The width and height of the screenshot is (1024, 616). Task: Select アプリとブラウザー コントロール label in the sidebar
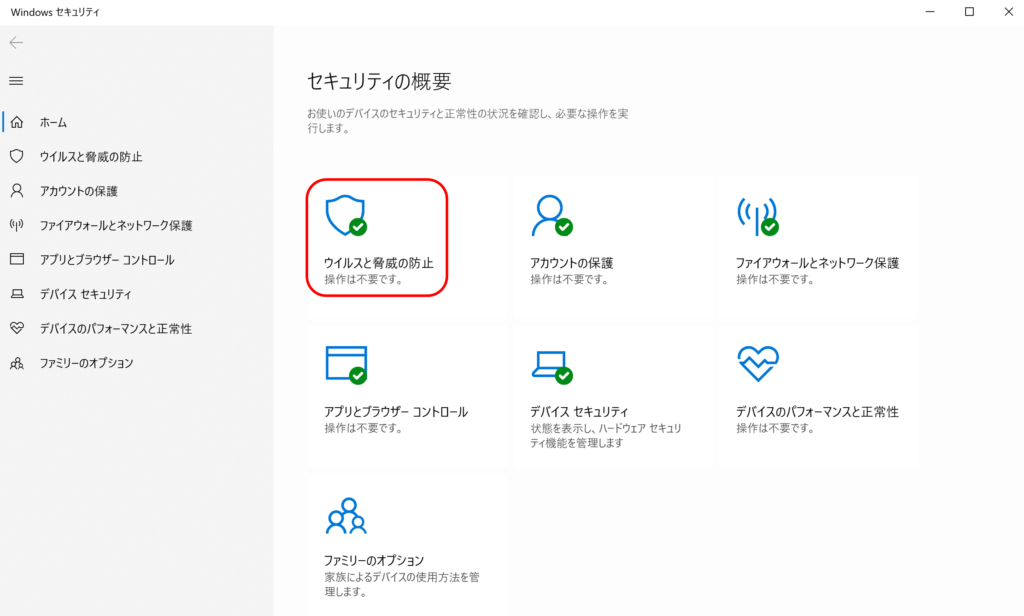pyautogui.click(x=107, y=260)
